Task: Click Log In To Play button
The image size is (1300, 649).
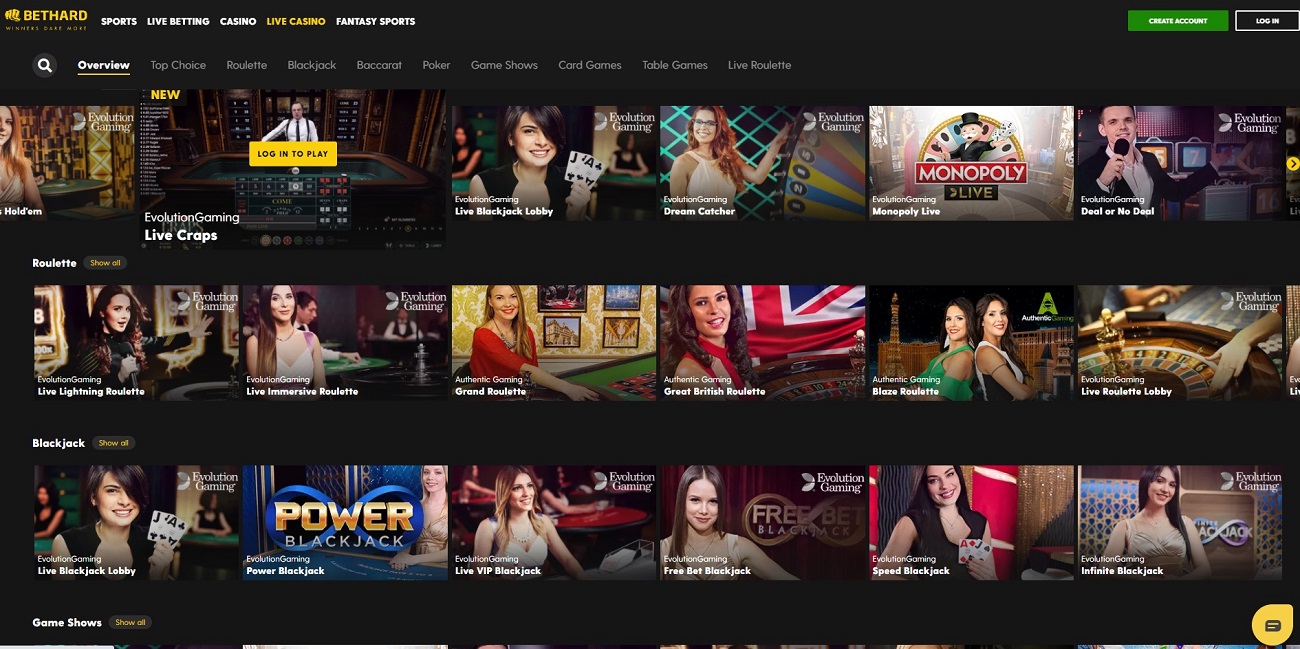Action: point(293,154)
